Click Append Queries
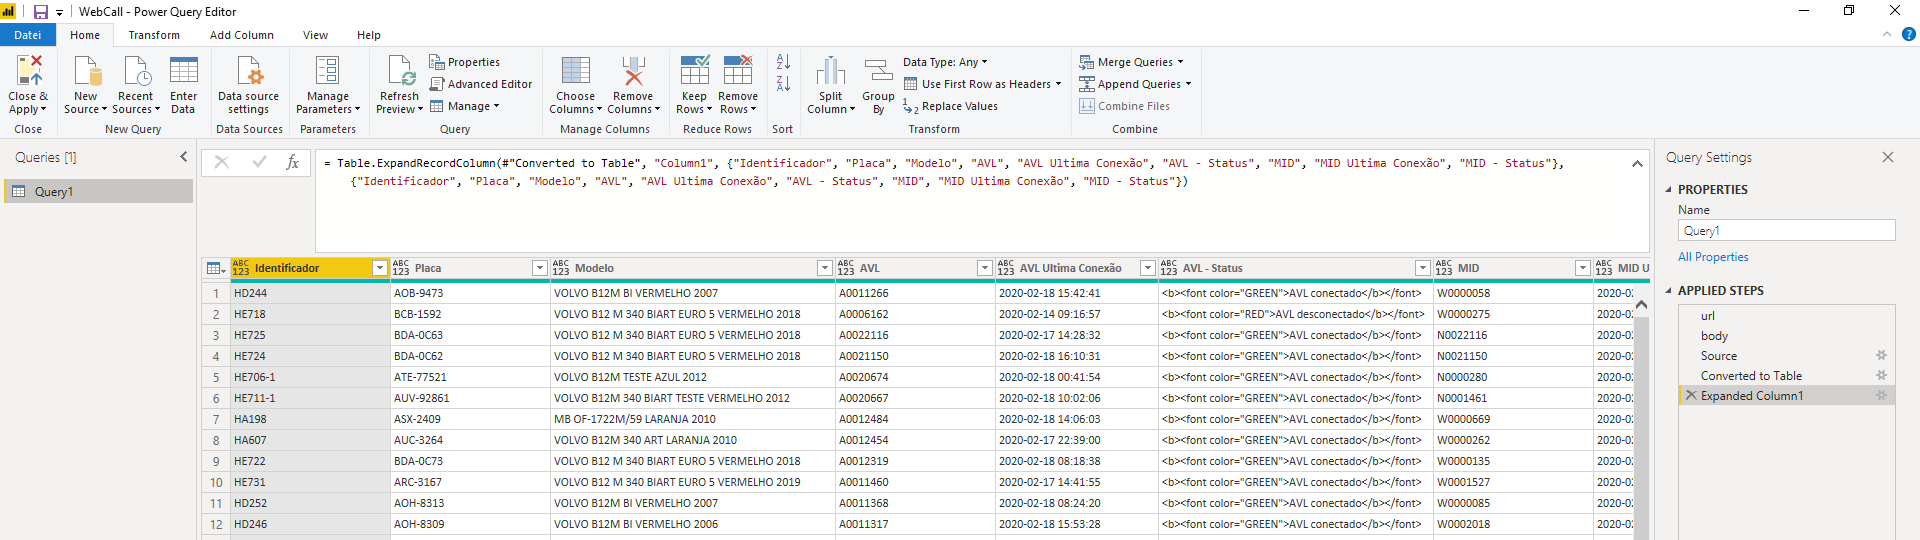This screenshot has width=1920, height=540. tap(1135, 84)
